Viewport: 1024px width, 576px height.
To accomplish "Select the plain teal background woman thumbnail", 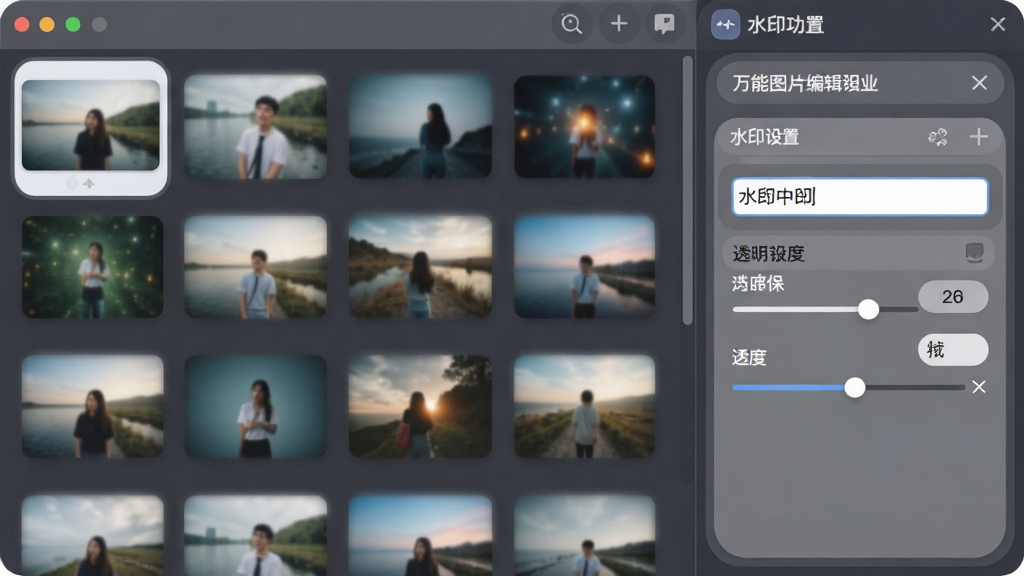I will [255, 406].
